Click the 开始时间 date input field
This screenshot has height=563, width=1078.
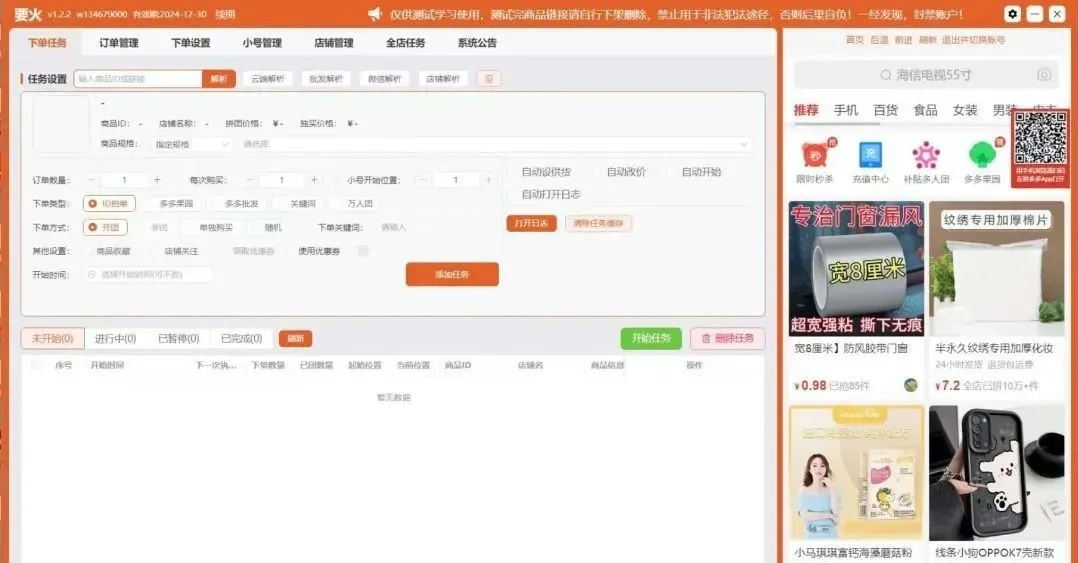click(148, 274)
